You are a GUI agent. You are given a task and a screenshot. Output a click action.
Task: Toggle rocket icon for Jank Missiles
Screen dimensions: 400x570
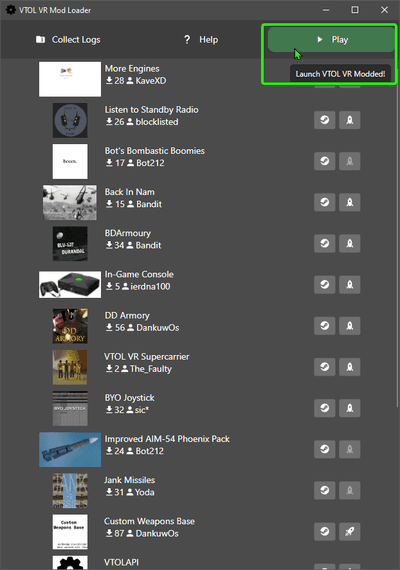(349, 490)
